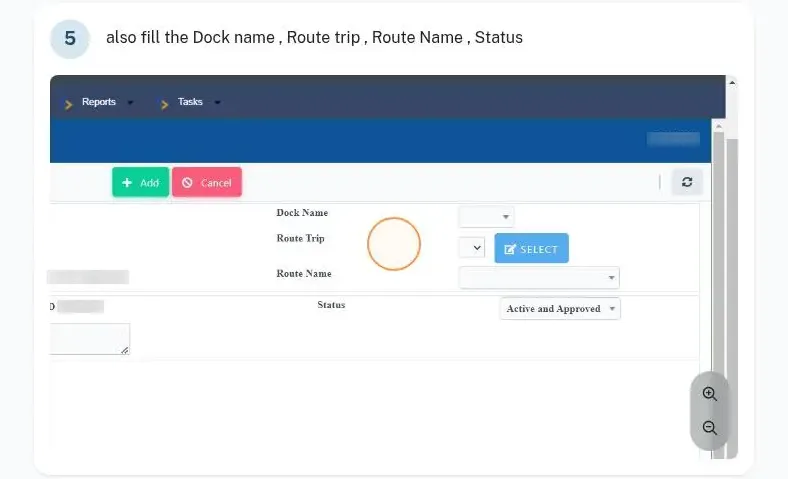Zoom in with magnifier plus icon

[x=710, y=394]
